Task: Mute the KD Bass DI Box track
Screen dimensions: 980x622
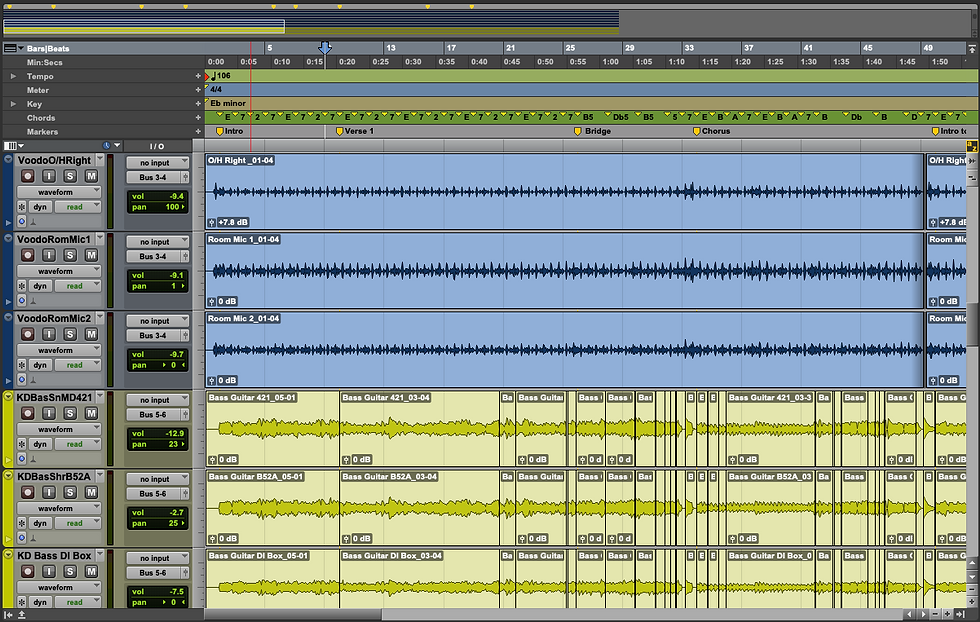Action: pos(91,571)
